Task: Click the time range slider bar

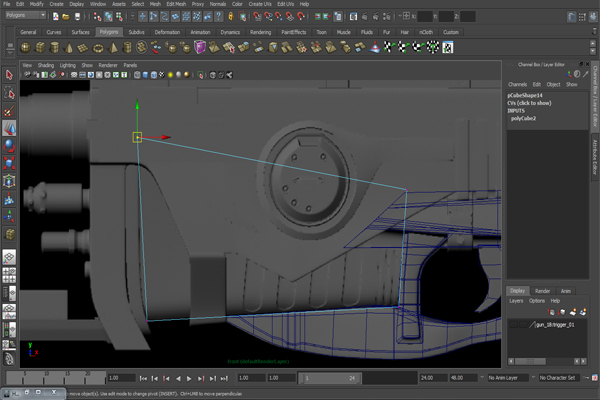Action: [330, 378]
